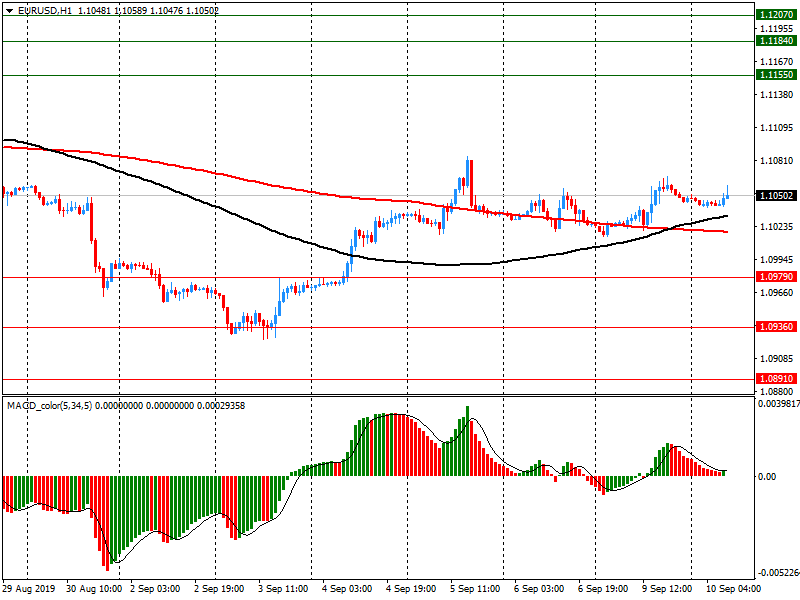Image resolution: width=800 pixels, height=600 pixels.
Task: Select the 1.11095 price scale value
Action: click(x=777, y=128)
